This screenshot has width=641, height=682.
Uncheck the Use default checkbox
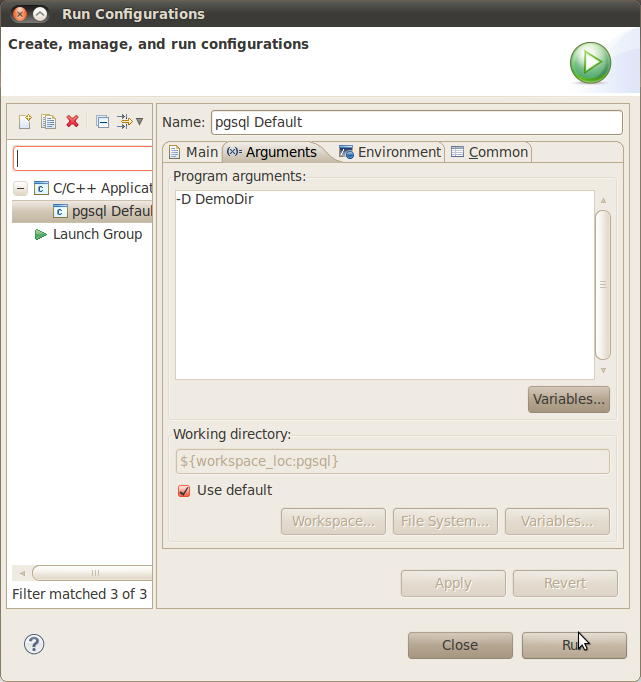(183, 491)
